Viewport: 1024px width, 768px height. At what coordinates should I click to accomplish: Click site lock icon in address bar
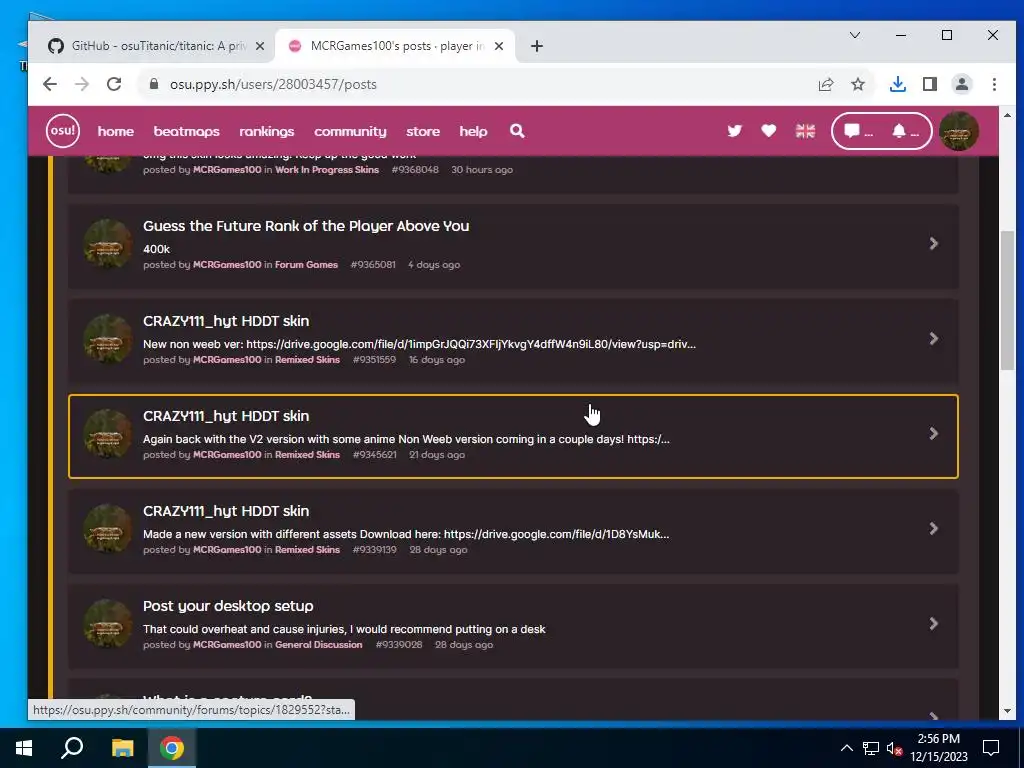tap(154, 84)
